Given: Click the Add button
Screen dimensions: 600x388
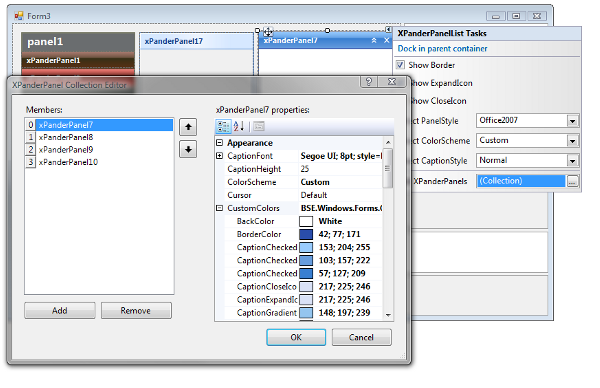Looking at the screenshot, I should pos(60,310).
